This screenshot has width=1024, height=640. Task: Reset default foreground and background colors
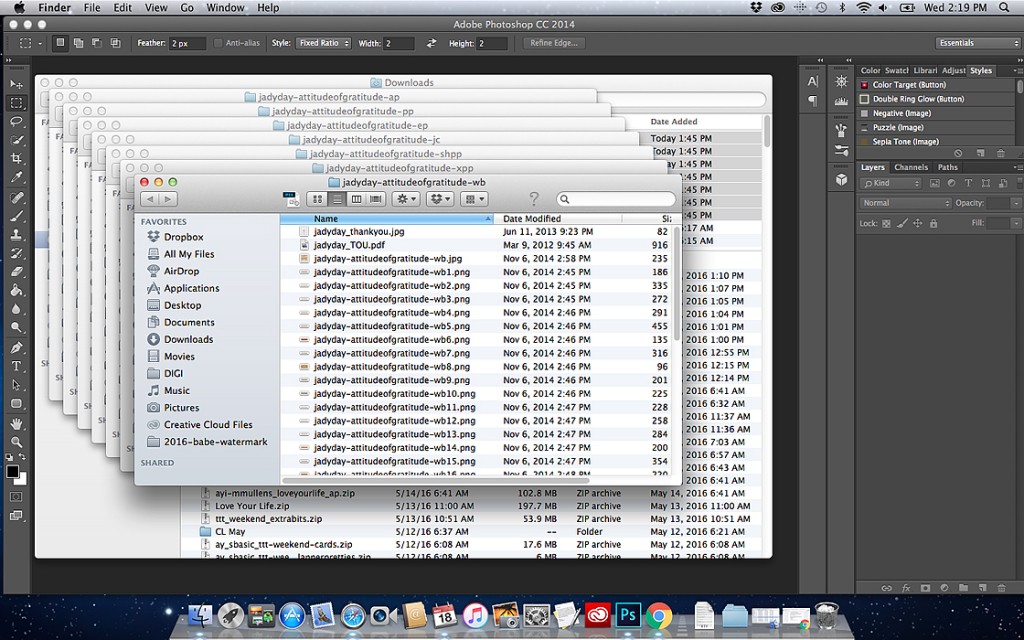pyautogui.click(x=9, y=457)
